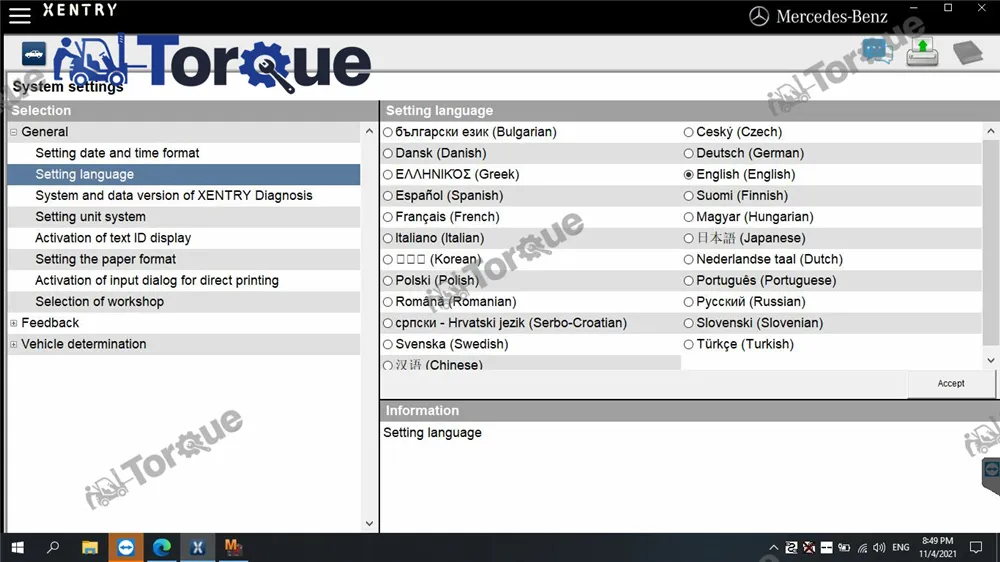Select English (English) radio button

pyautogui.click(x=688, y=174)
